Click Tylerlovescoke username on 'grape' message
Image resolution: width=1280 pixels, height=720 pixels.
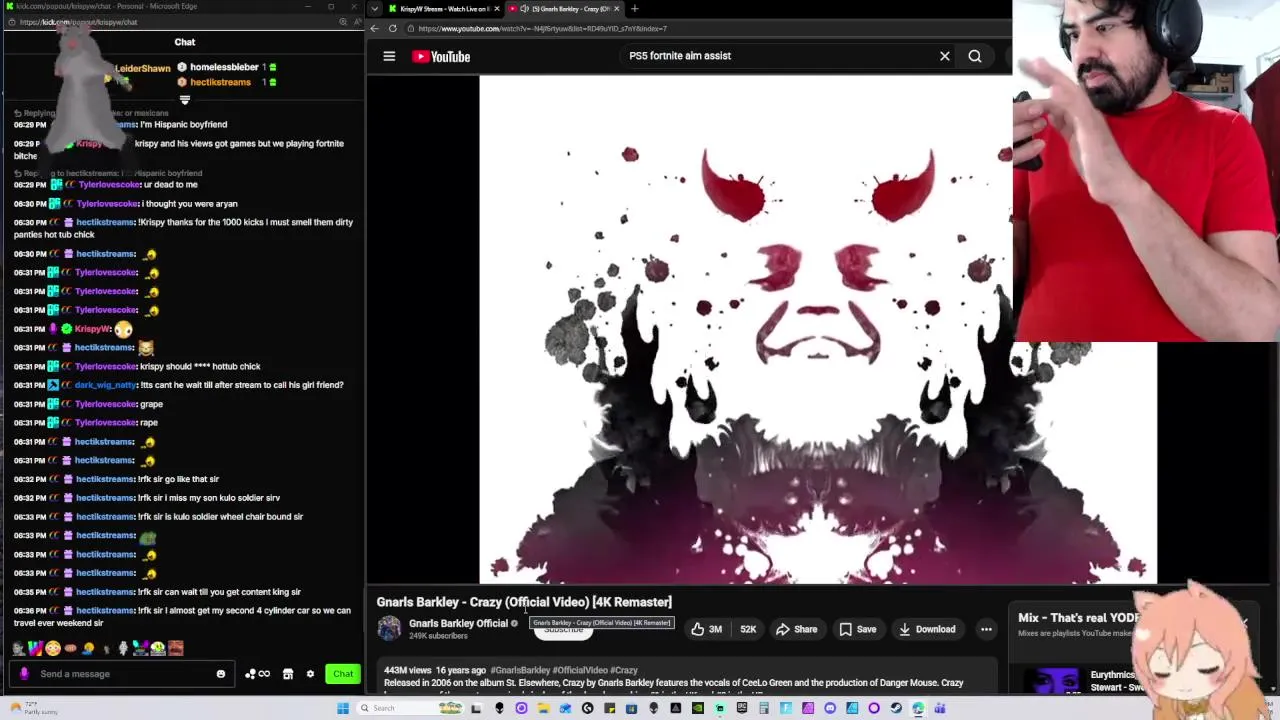coord(107,404)
